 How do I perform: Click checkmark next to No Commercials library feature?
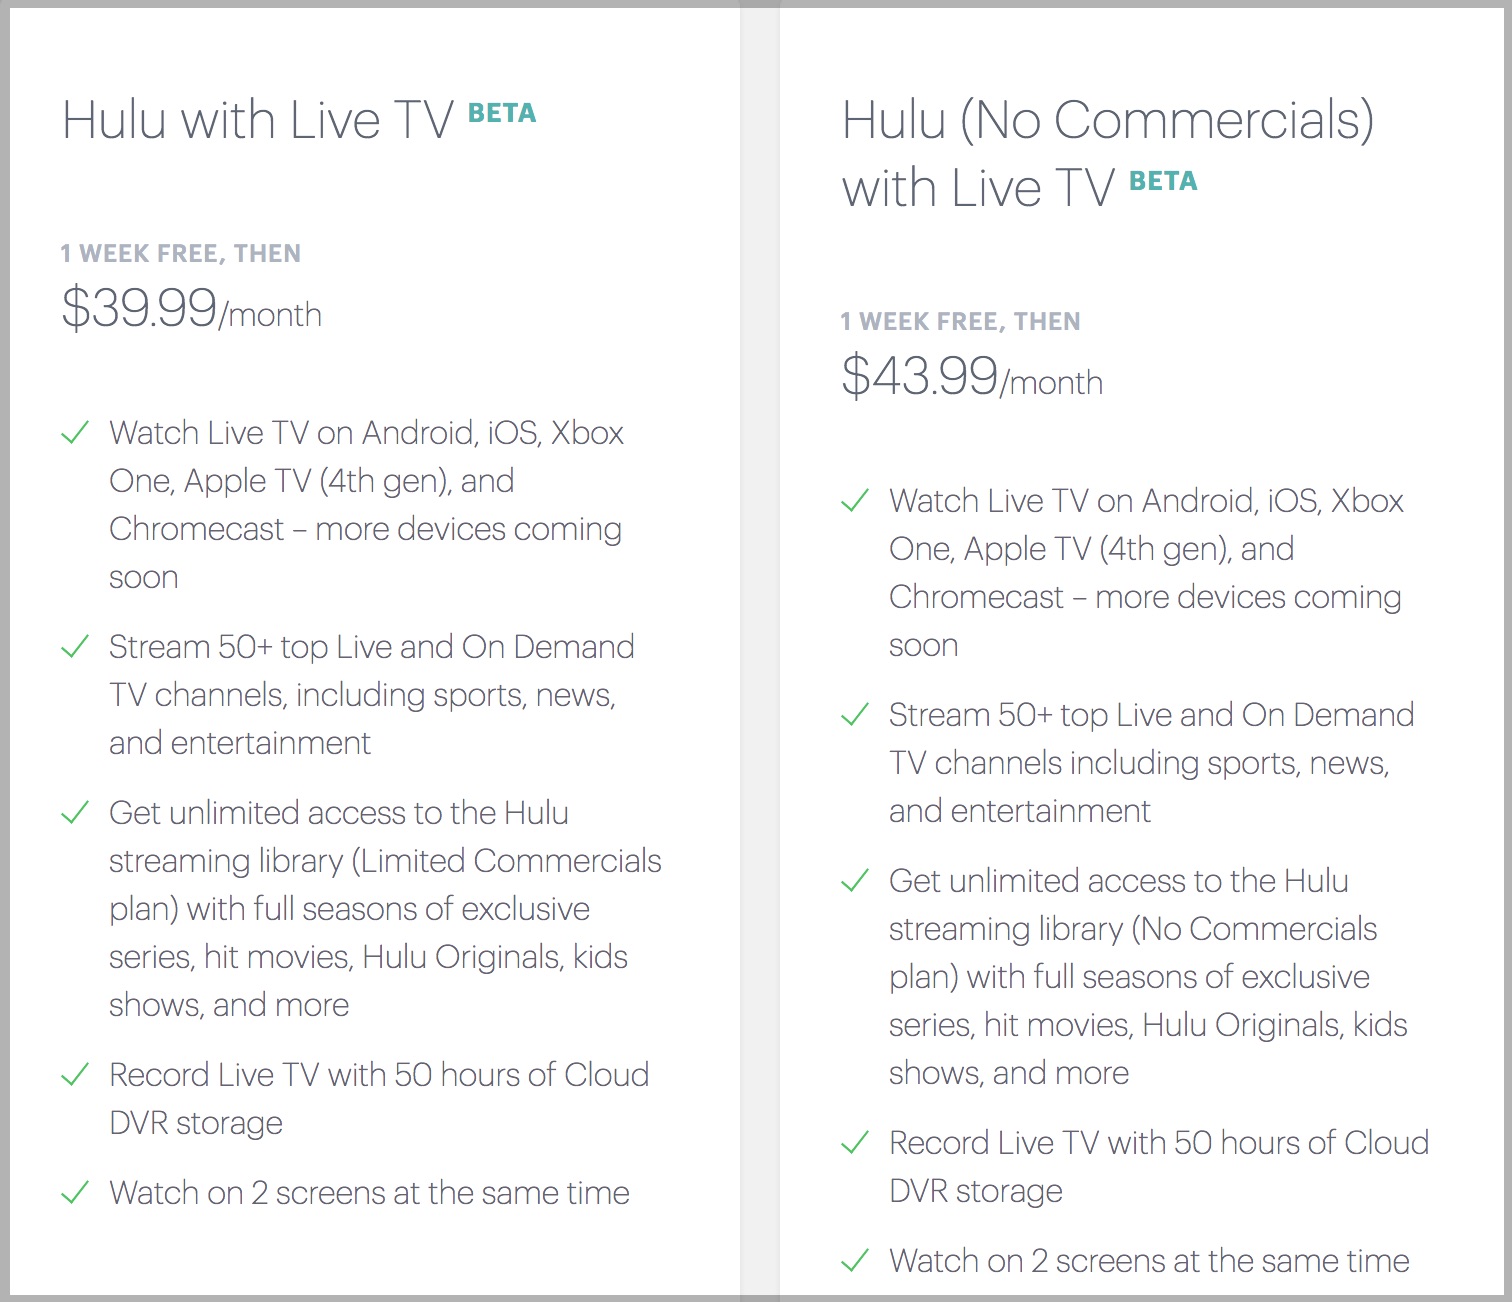[855, 881]
